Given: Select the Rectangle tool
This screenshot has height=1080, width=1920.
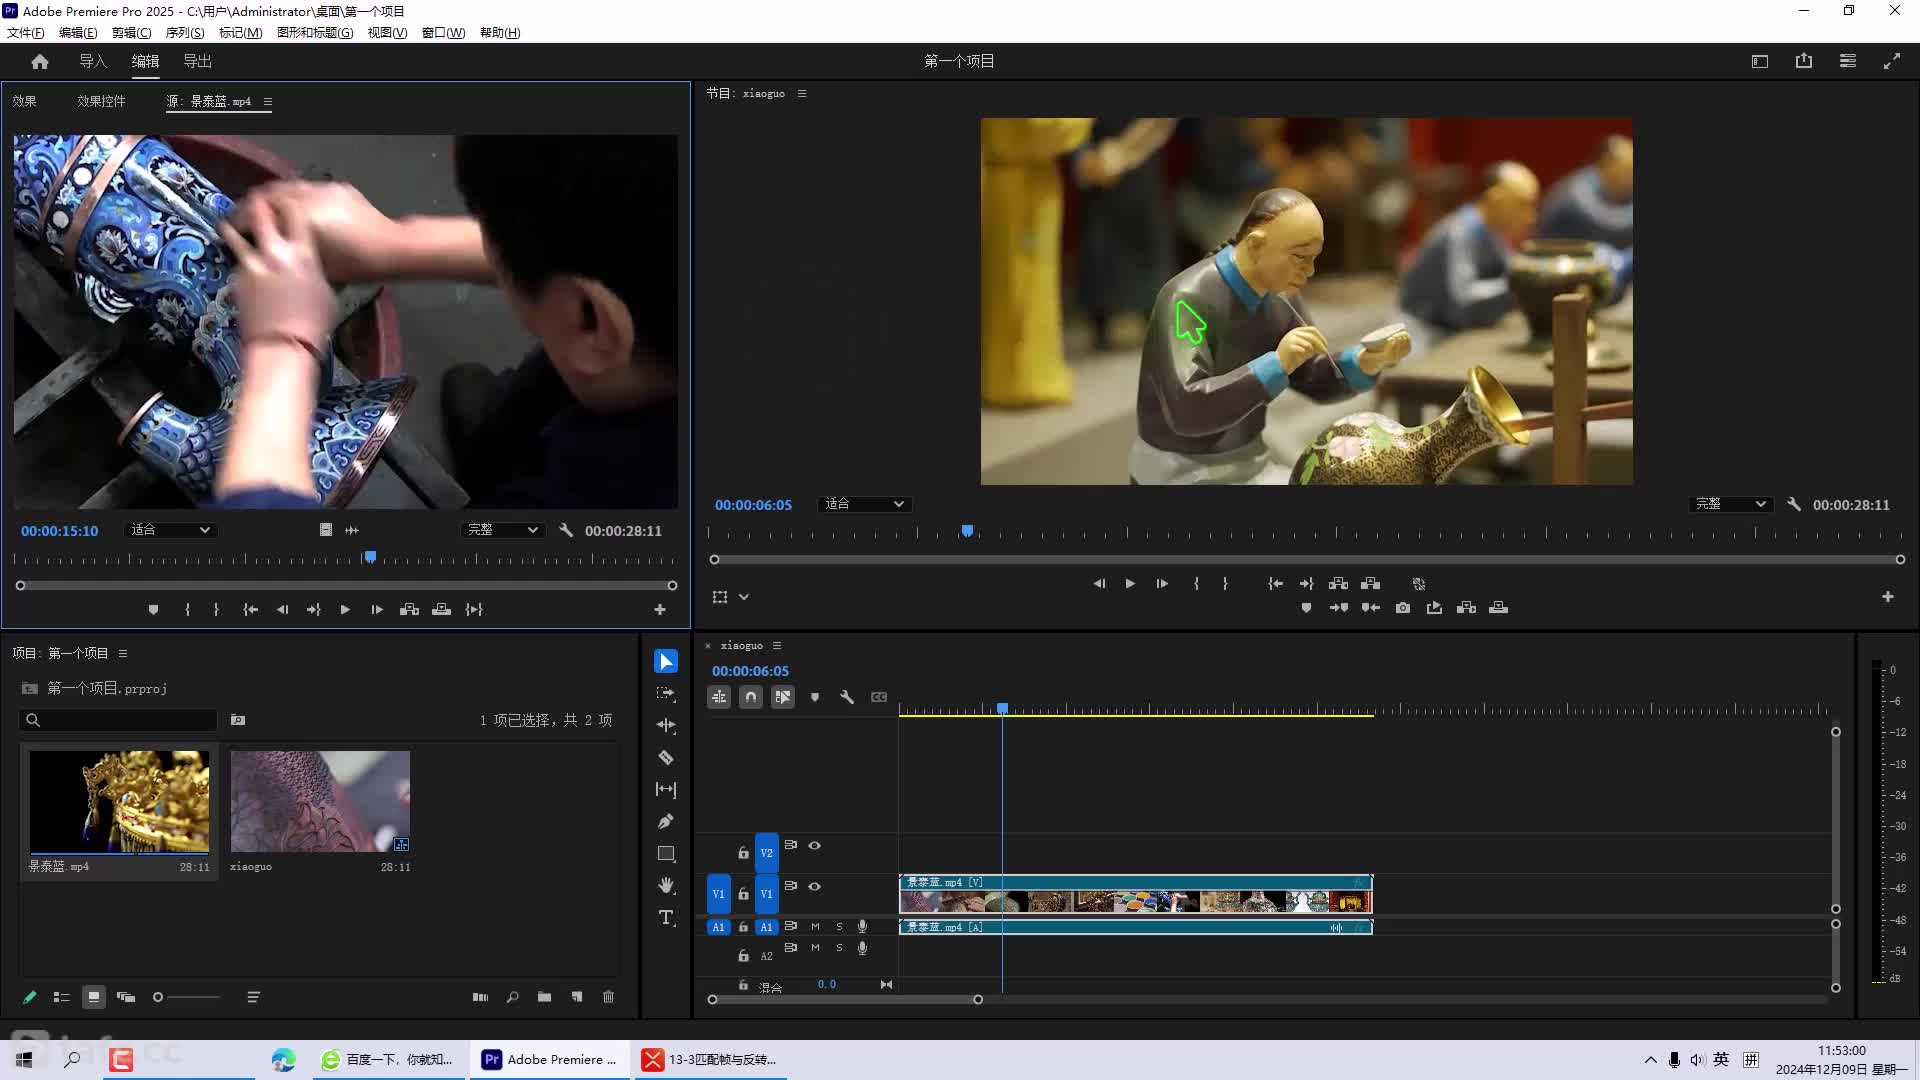Looking at the screenshot, I should point(666,854).
